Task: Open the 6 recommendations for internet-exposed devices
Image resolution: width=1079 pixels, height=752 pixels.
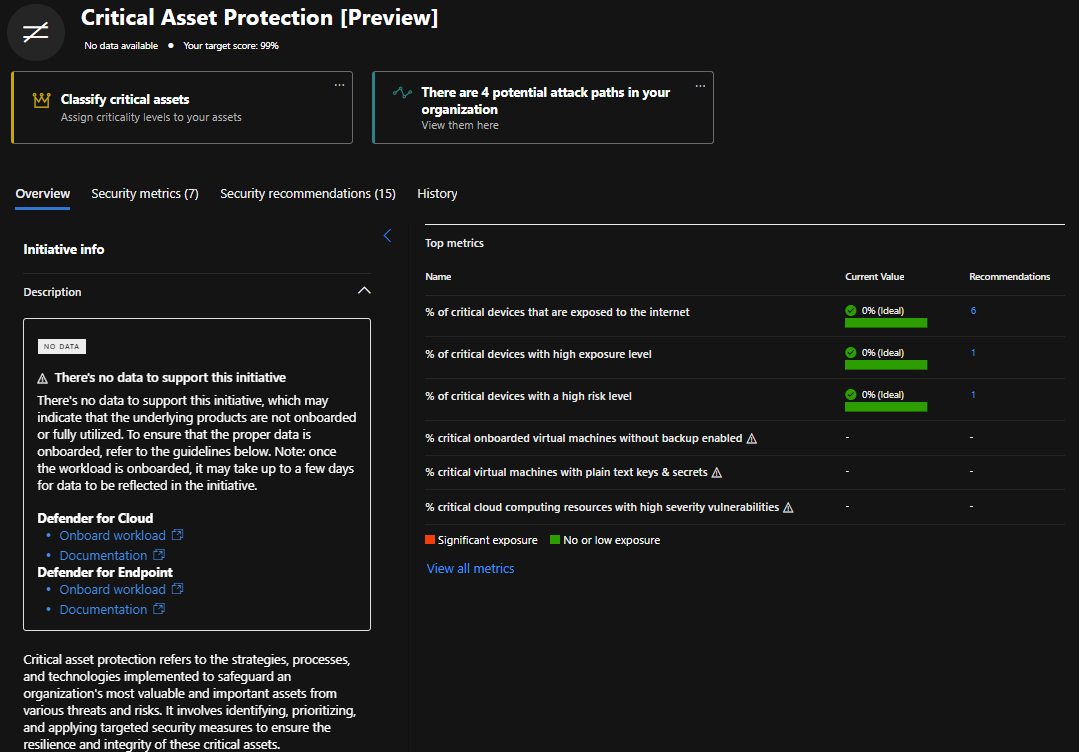Action: point(972,311)
